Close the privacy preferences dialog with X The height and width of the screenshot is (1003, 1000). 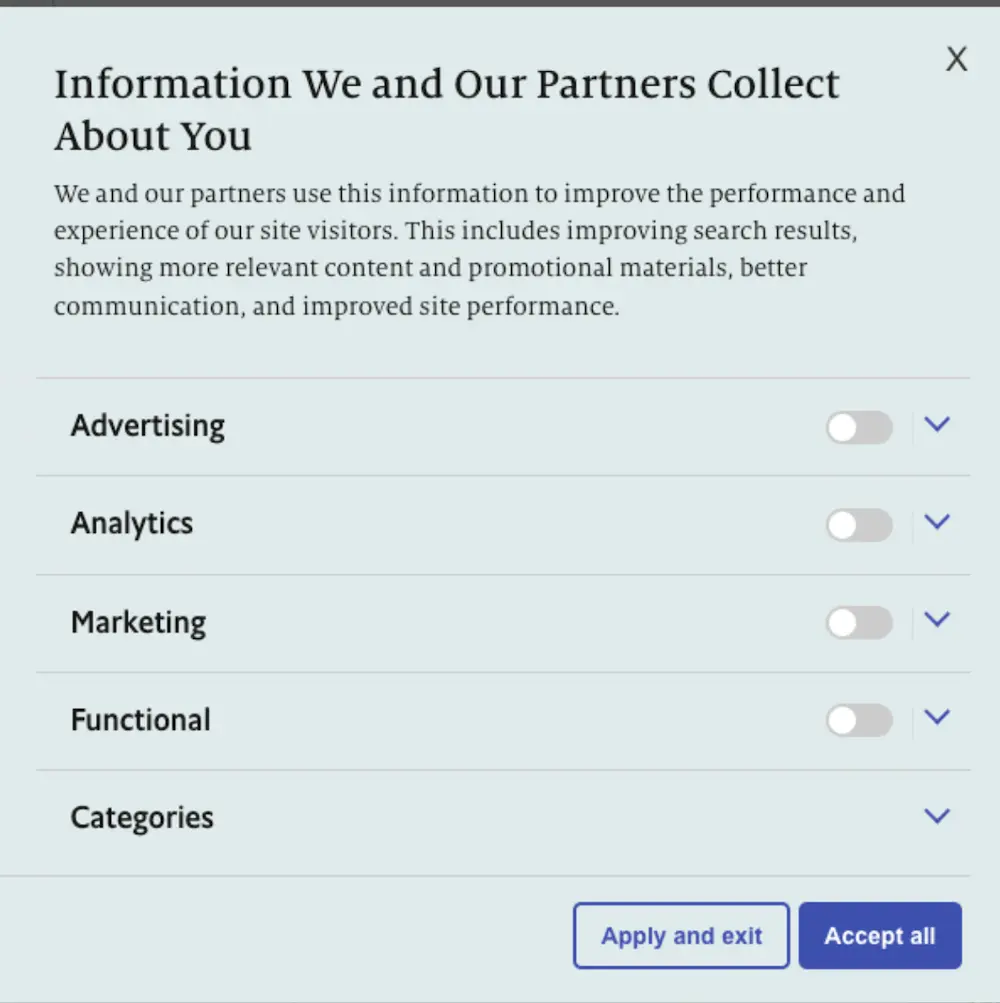pyautogui.click(x=957, y=60)
